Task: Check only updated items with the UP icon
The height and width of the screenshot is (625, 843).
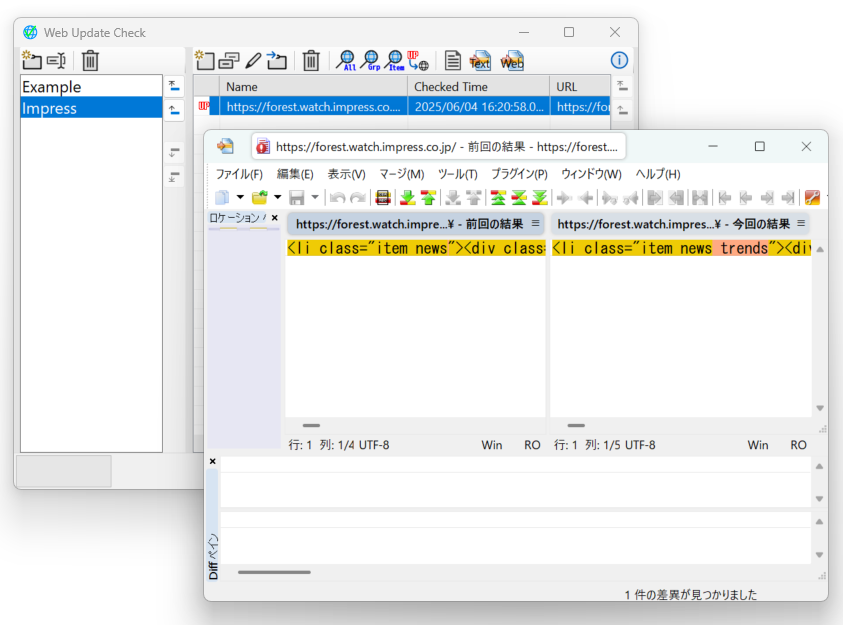Action: click(x=416, y=61)
